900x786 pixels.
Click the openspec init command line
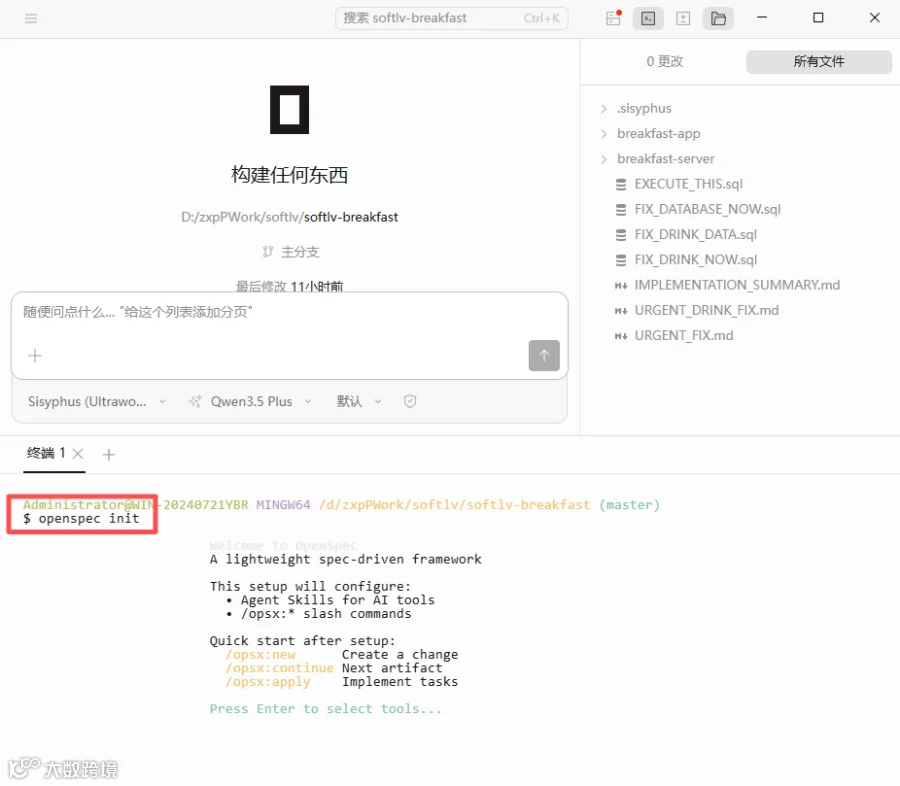pyautogui.click(x=82, y=519)
